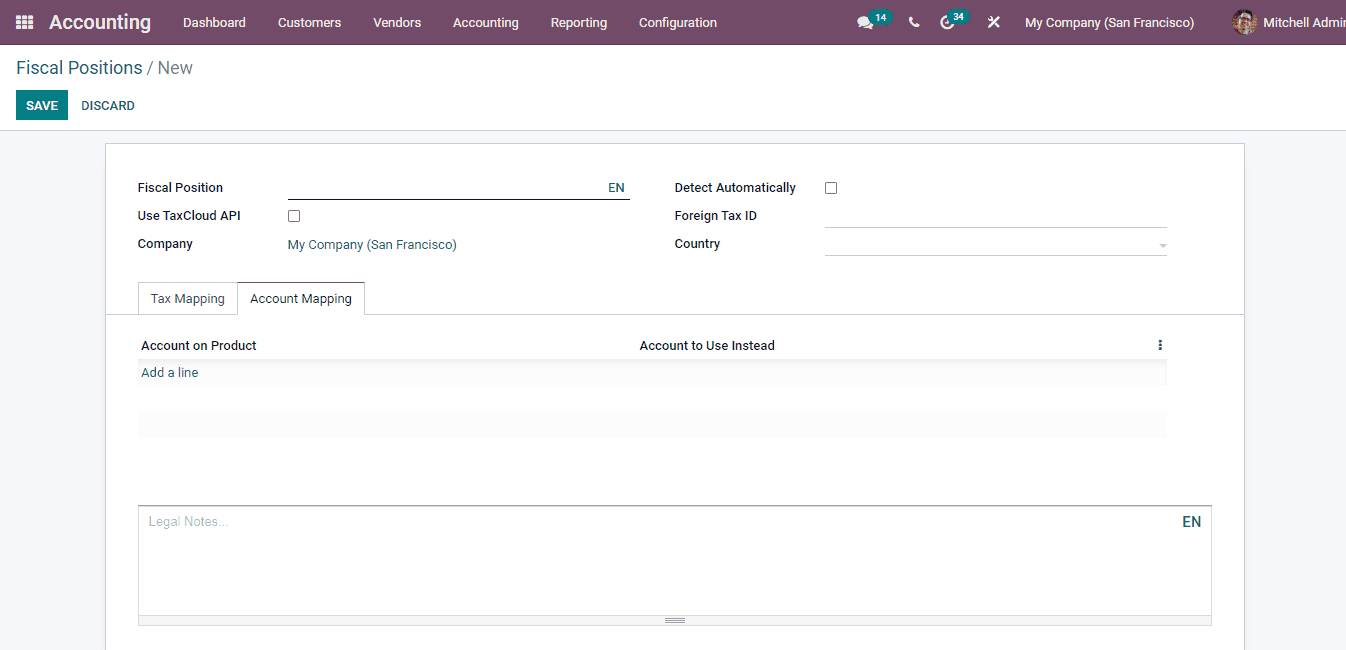Click the EN translation icon in Legal Notes
Screen dimensions: 1346x650
[1191, 521]
